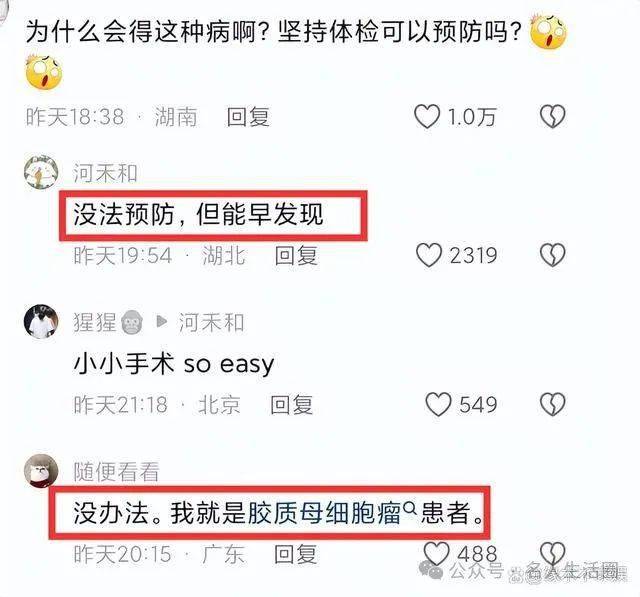Viewport: 640px width, 597px height.
Task: Open 河禾和's avatar picture
Action: tap(41, 172)
